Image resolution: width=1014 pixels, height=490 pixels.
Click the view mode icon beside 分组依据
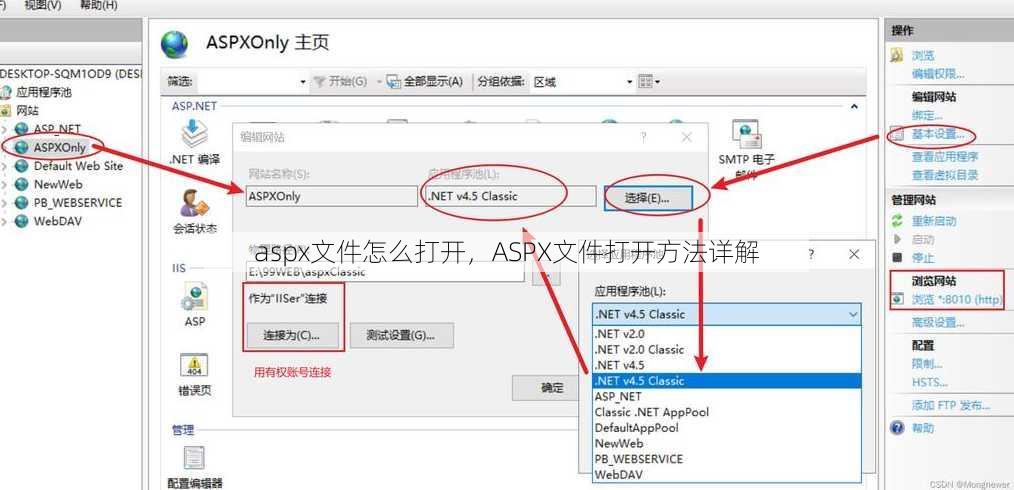coord(645,81)
